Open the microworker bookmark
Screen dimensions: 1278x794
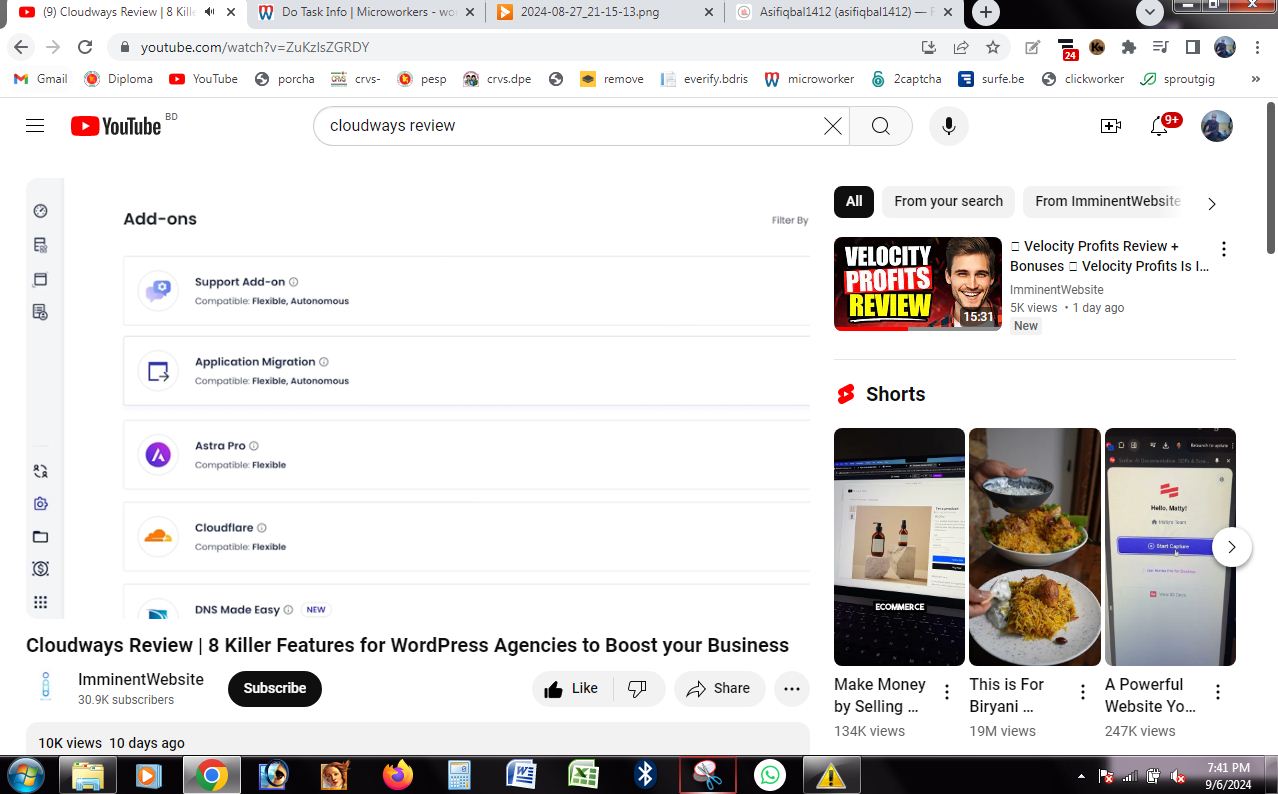click(809, 79)
